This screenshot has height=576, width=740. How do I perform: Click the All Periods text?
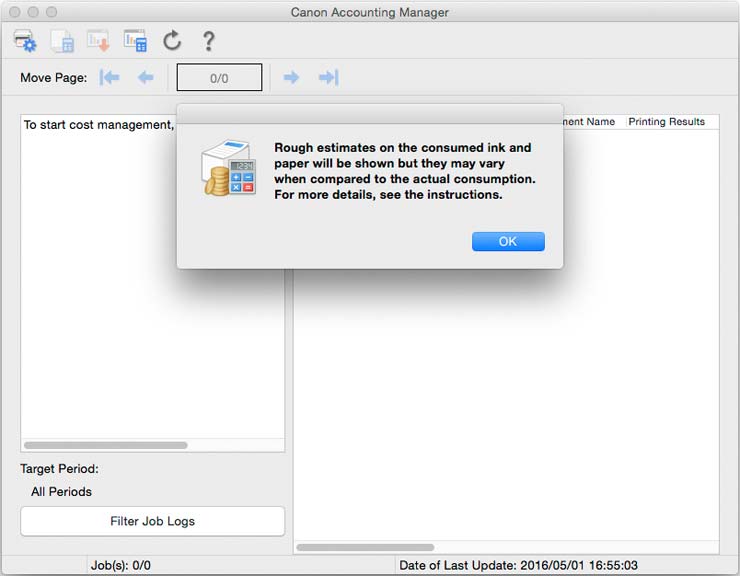coord(61,491)
